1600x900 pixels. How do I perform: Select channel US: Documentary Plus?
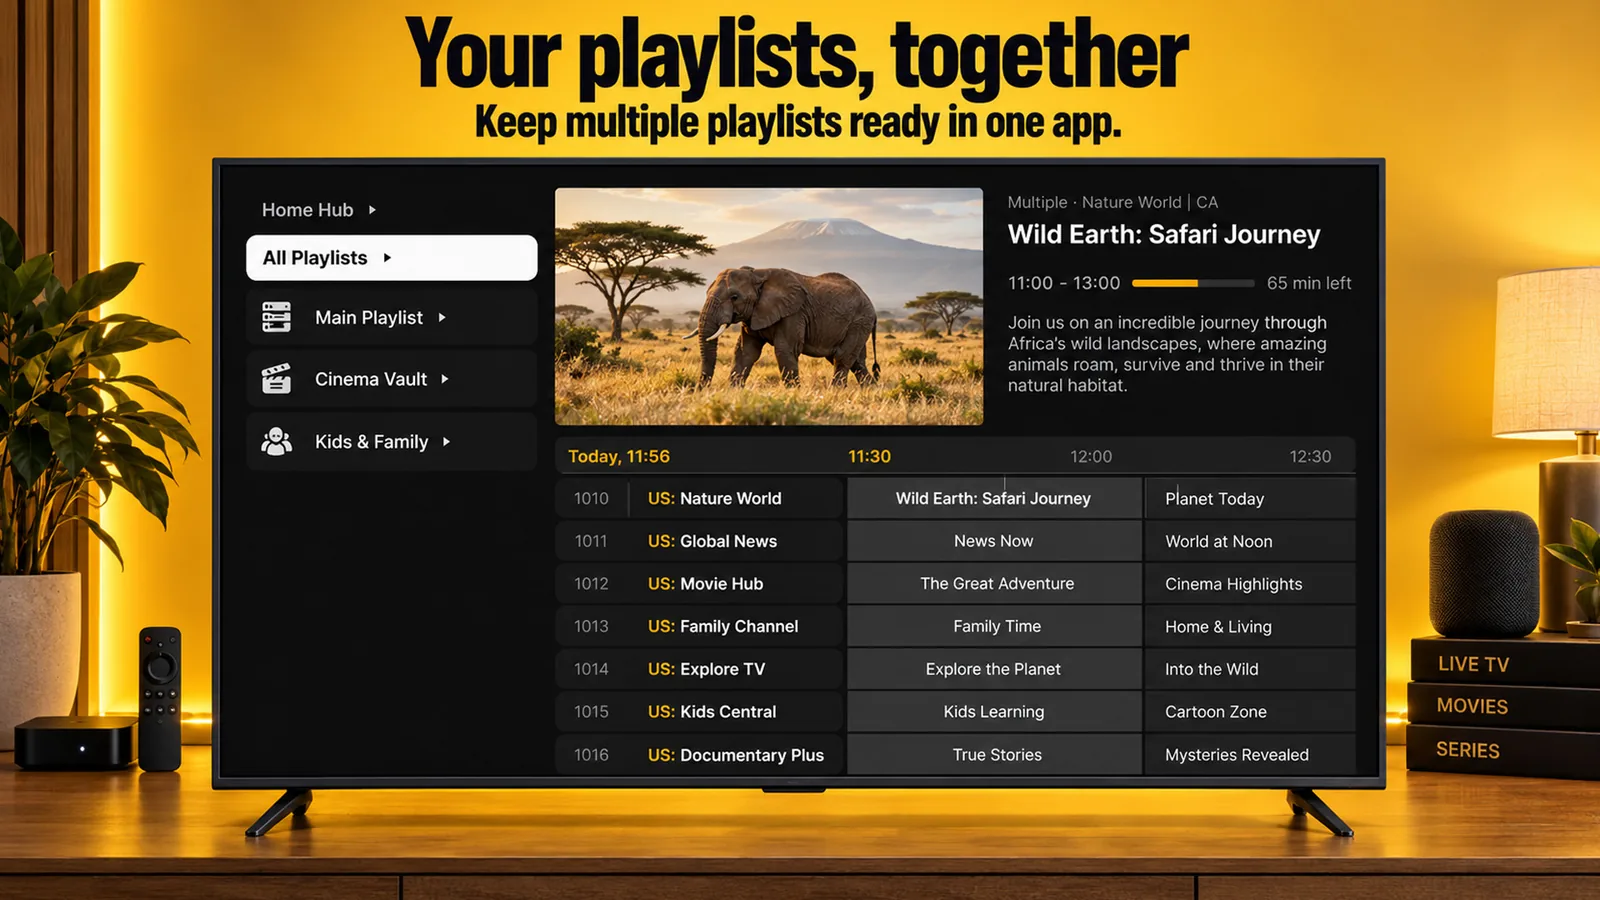[699, 754]
